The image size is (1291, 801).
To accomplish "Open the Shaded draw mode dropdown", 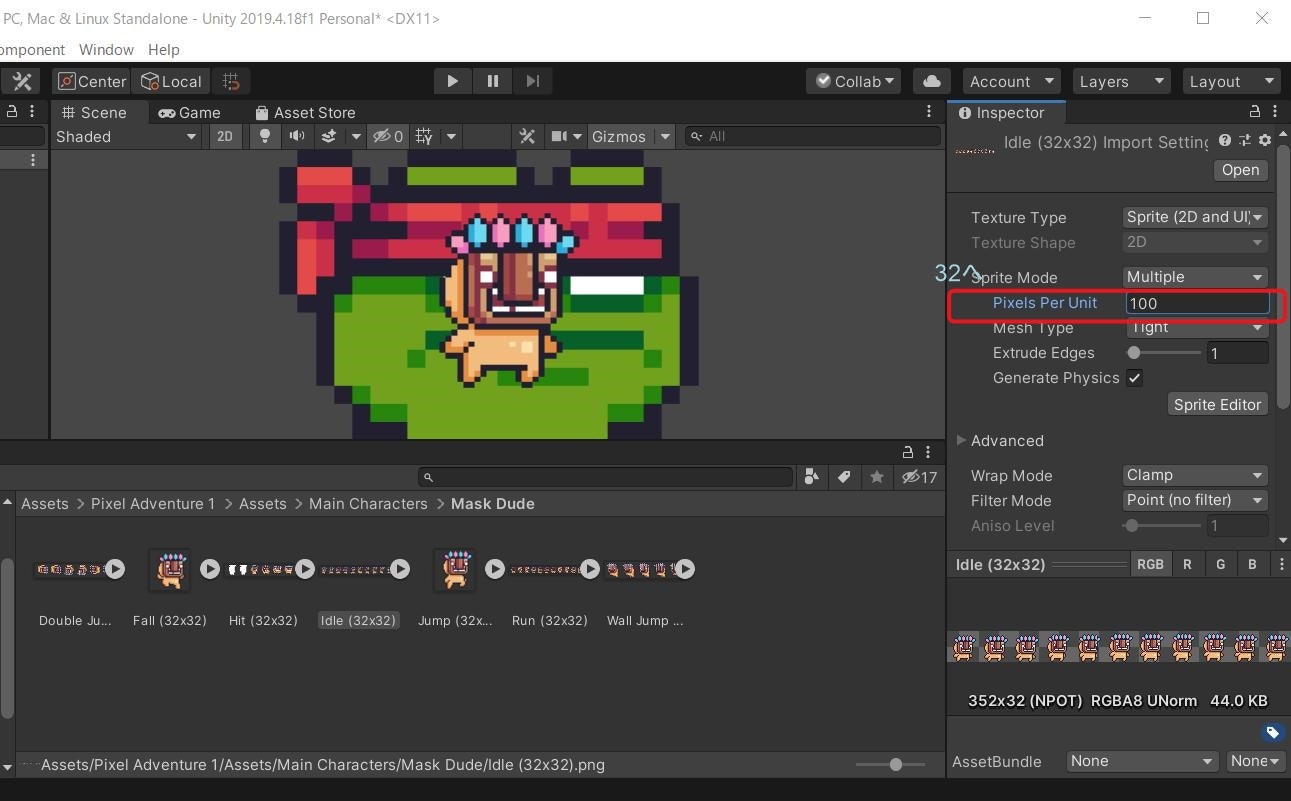I will (x=126, y=136).
